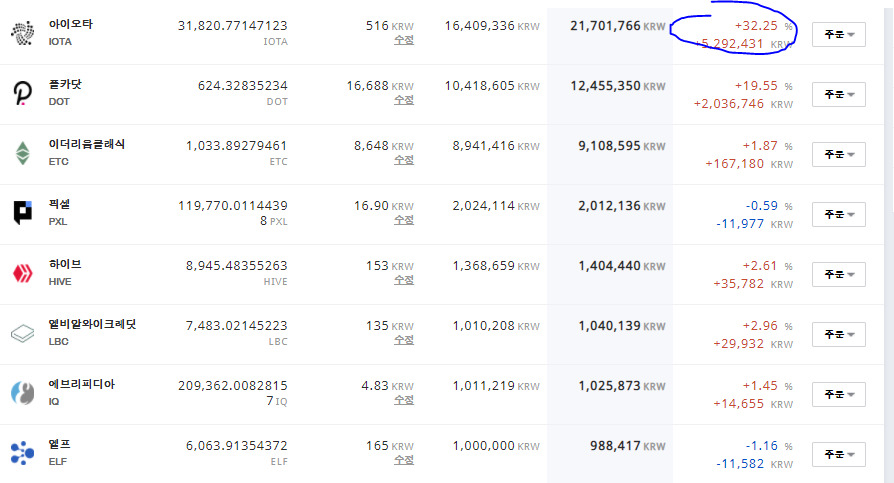Open the order dropdown in ELF row

point(839,454)
